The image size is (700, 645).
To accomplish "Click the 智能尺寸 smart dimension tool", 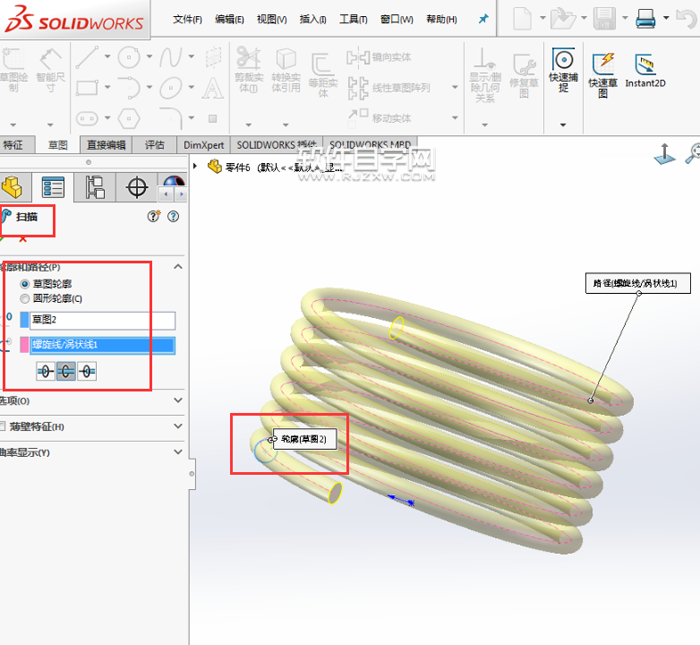I will 50,70.
